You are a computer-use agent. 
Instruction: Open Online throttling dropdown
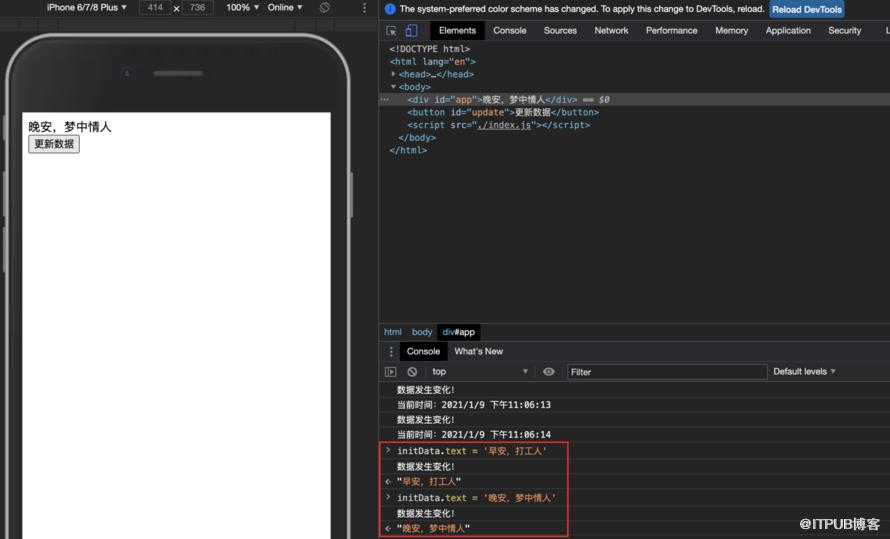tap(285, 7)
